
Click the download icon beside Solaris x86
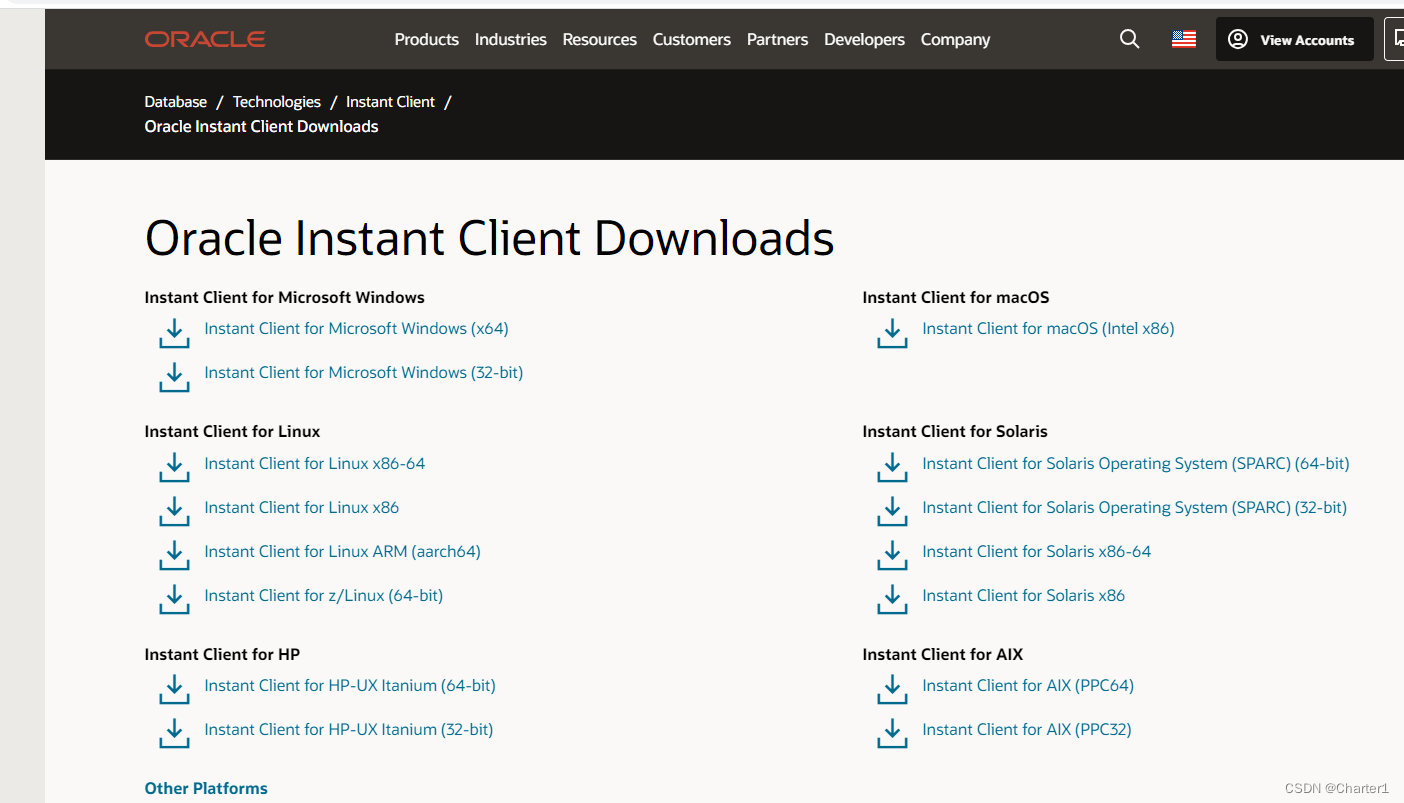pyautogui.click(x=892, y=600)
